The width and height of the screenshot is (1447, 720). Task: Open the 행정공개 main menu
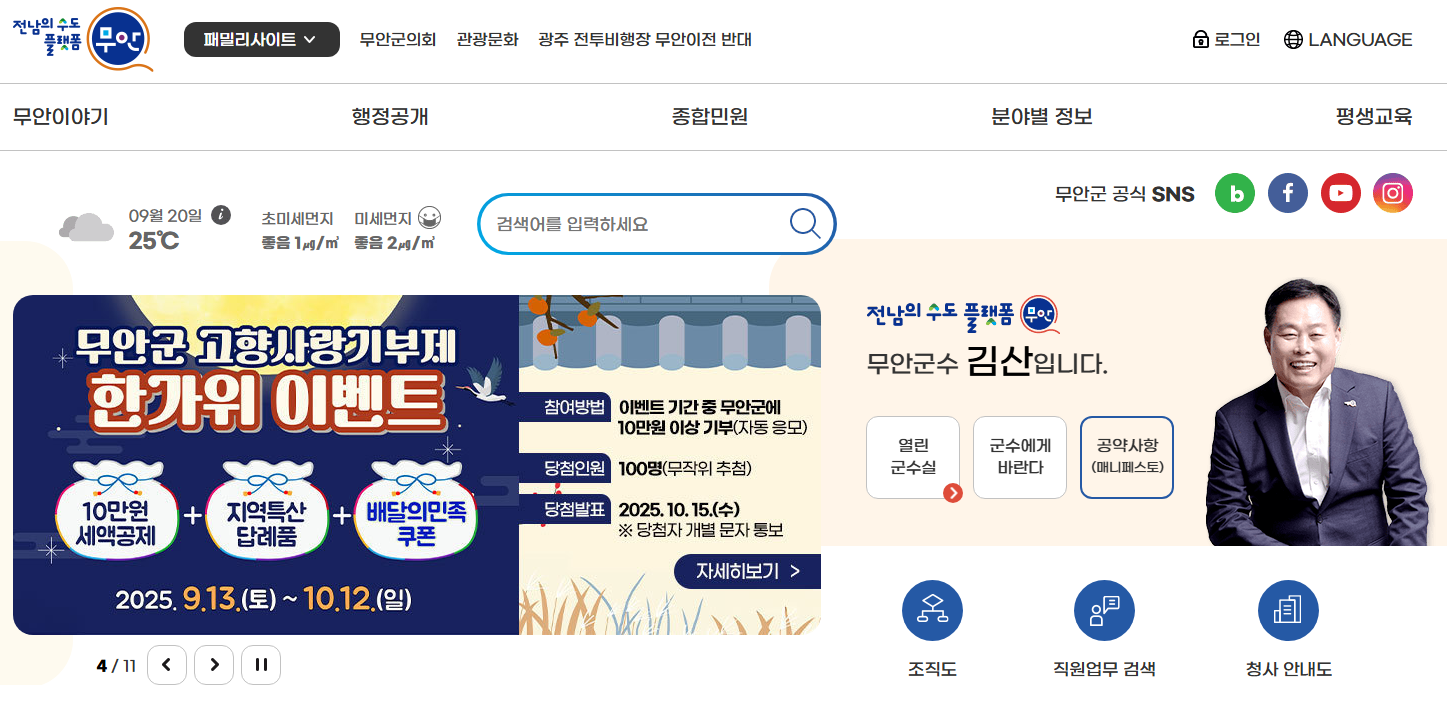coord(390,117)
